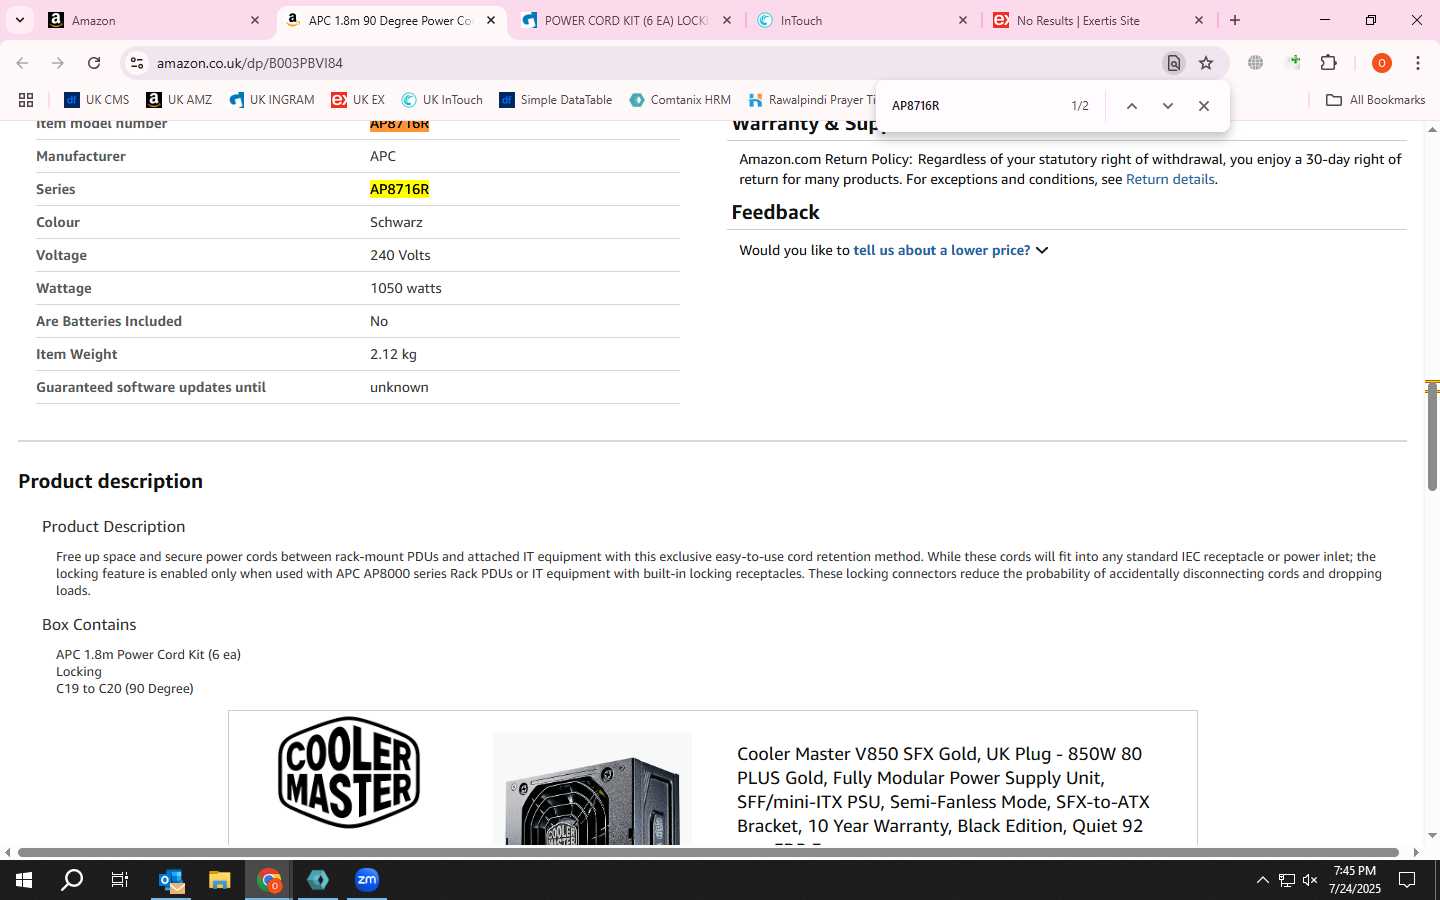This screenshot has width=1440, height=900.
Task: Select the Colour value Schwarz
Action: coord(396,222)
